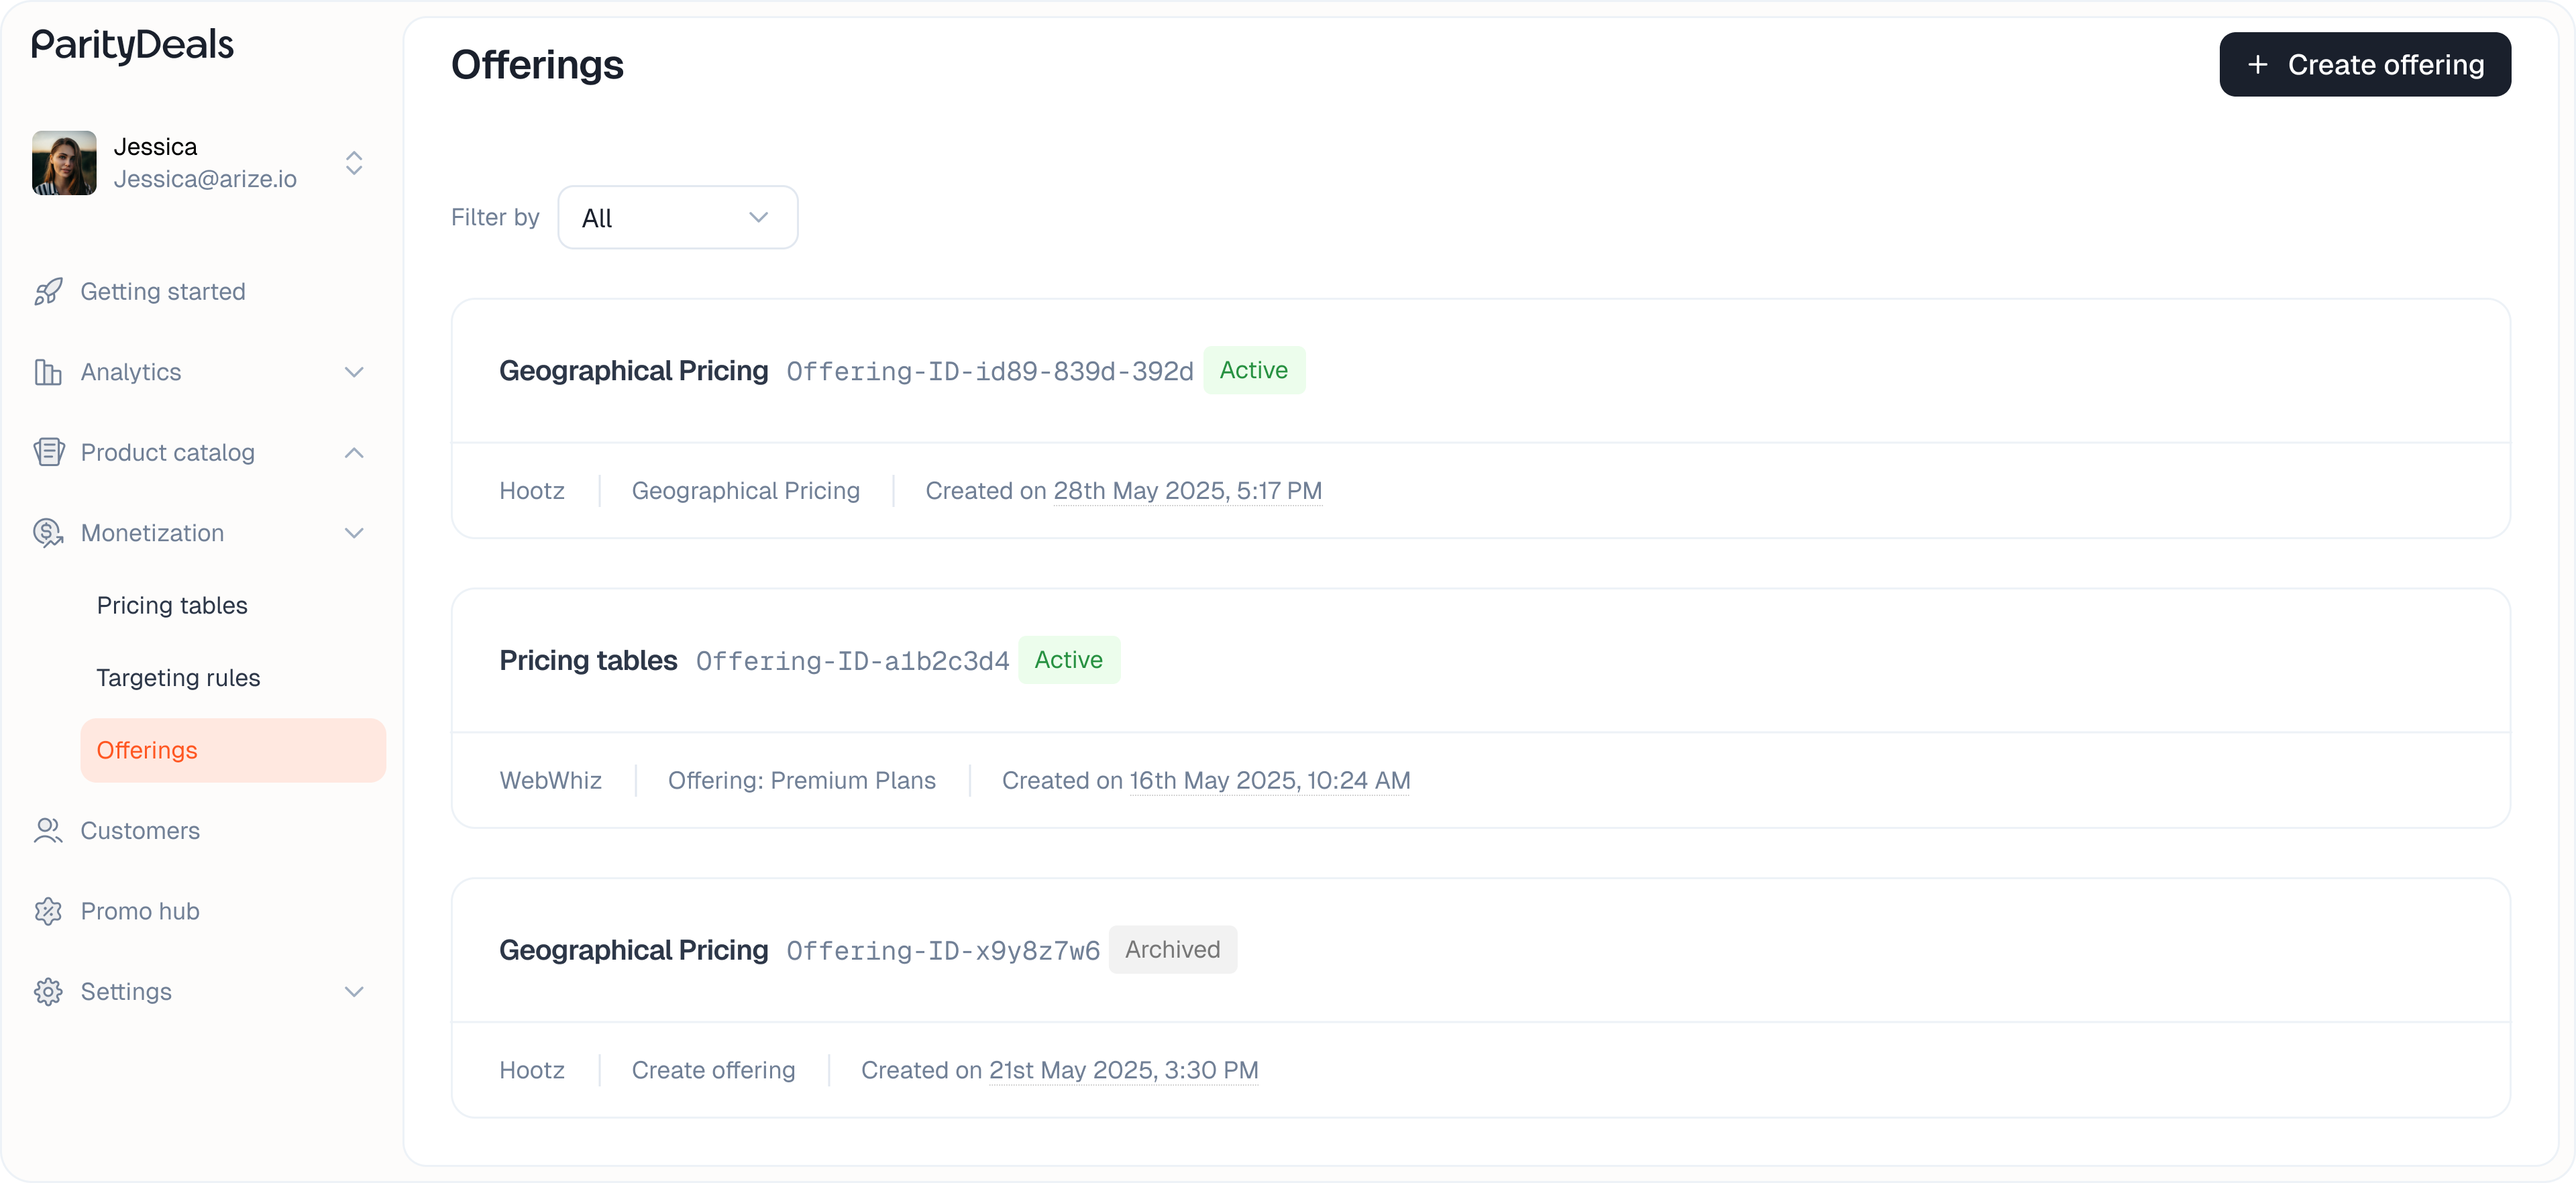Click the Monetization dollar icon
2576x1183 pixels.
point(48,533)
